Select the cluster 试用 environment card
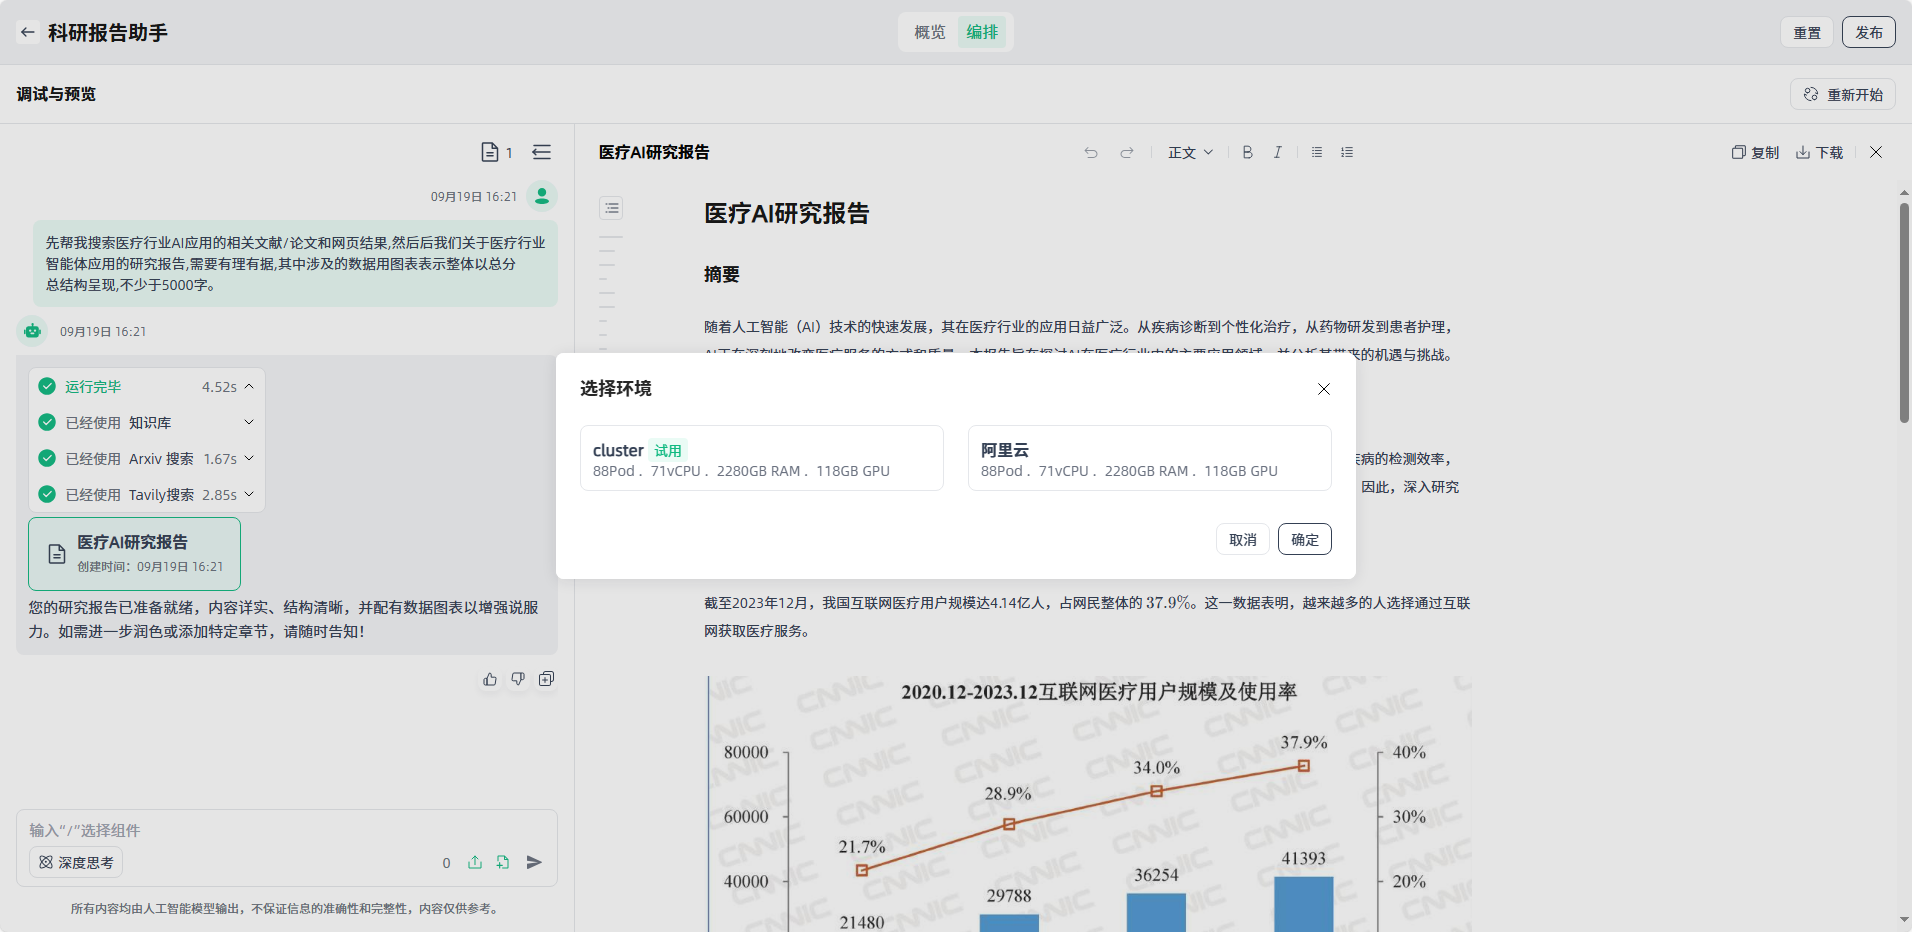 pyautogui.click(x=761, y=459)
